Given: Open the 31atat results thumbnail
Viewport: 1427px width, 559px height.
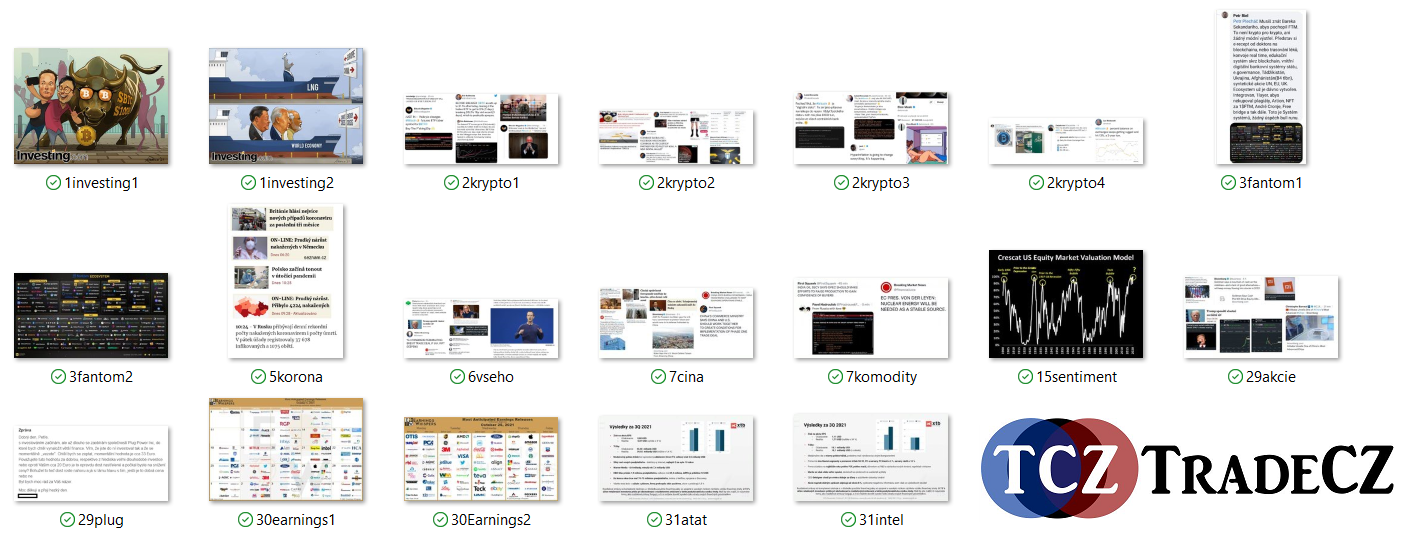Looking at the screenshot, I should coord(676,458).
